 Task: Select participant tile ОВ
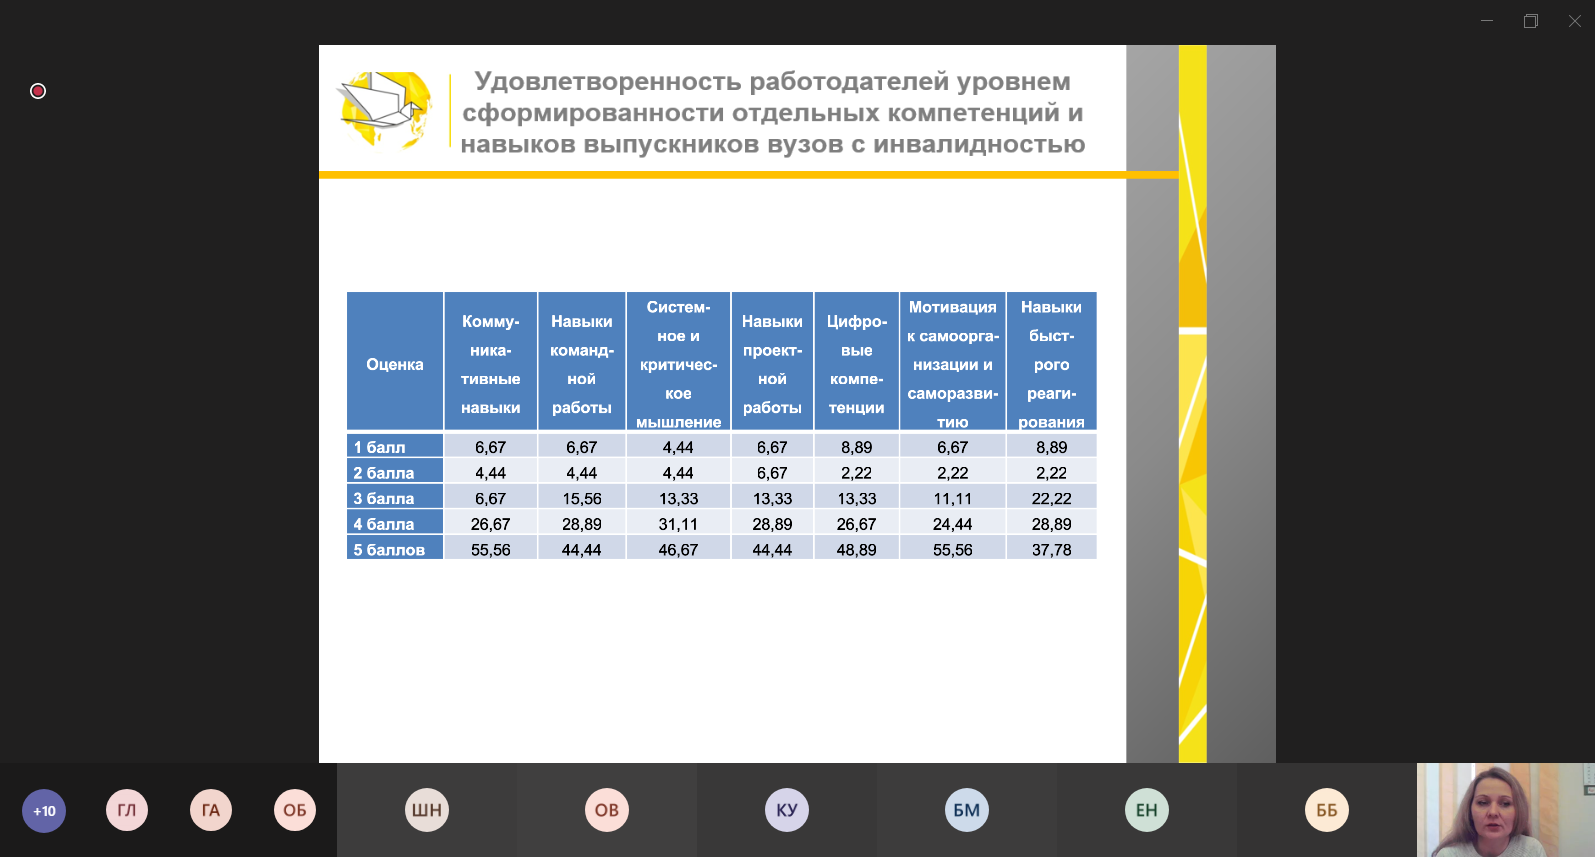click(x=607, y=810)
